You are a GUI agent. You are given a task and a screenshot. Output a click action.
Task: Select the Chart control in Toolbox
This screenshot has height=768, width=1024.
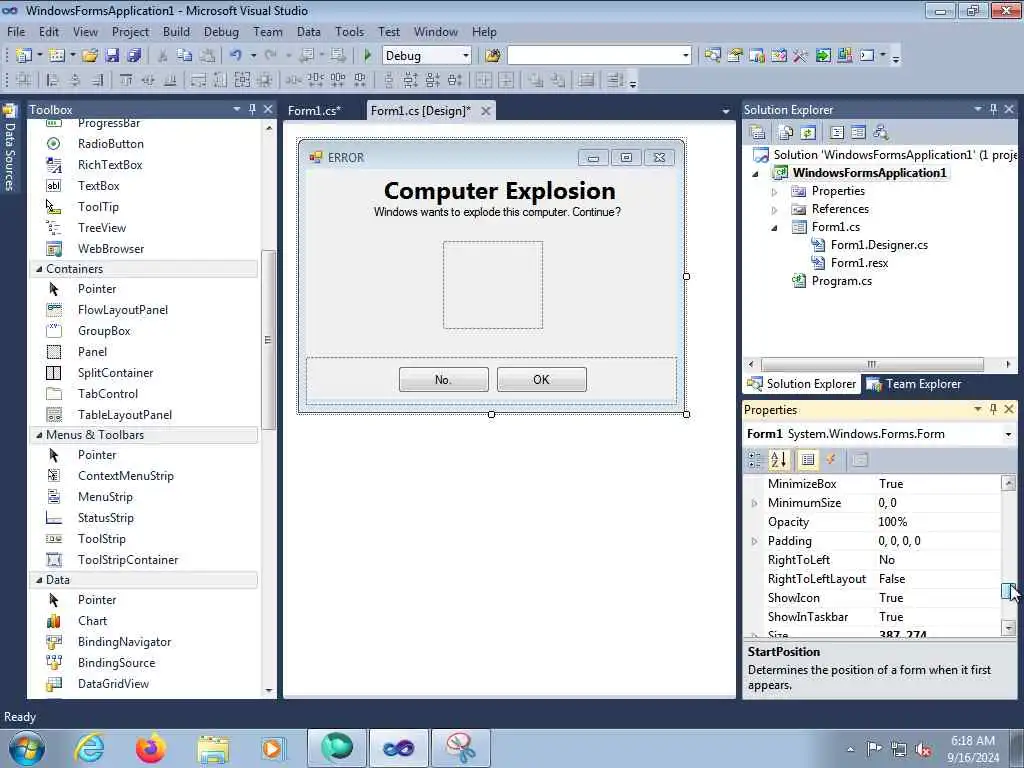(x=92, y=621)
